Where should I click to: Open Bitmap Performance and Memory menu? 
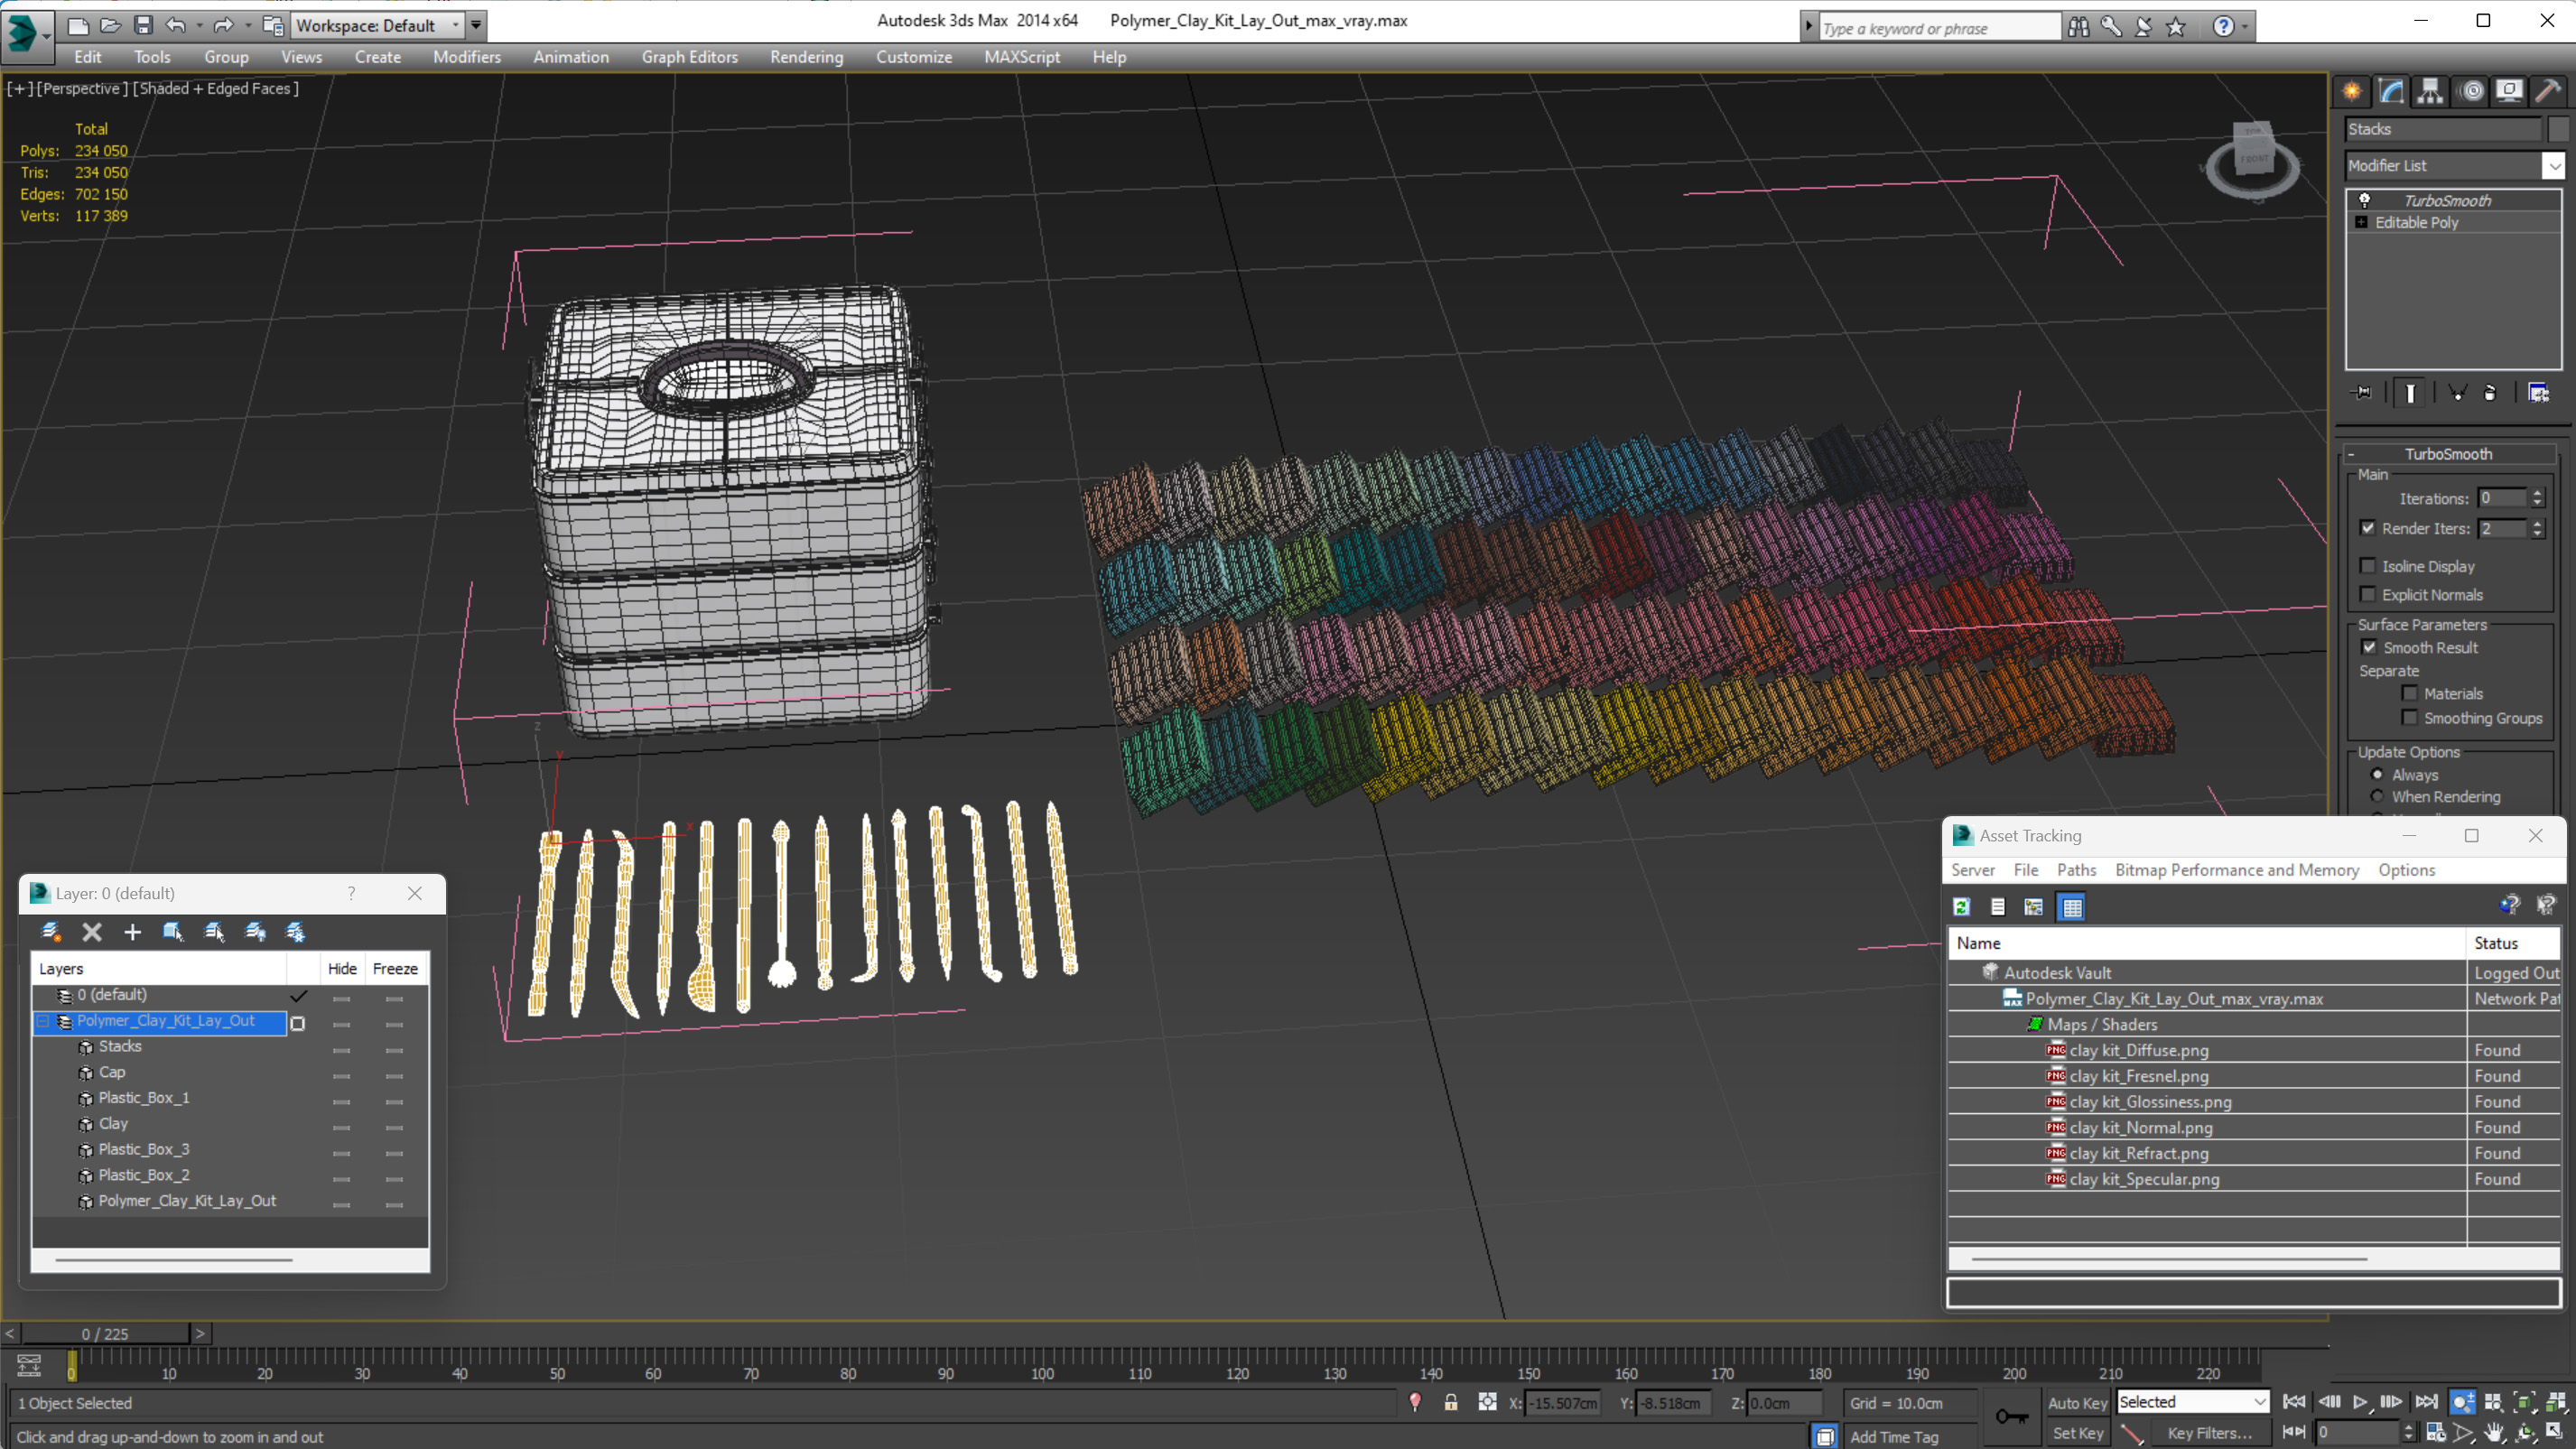pos(2237,870)
